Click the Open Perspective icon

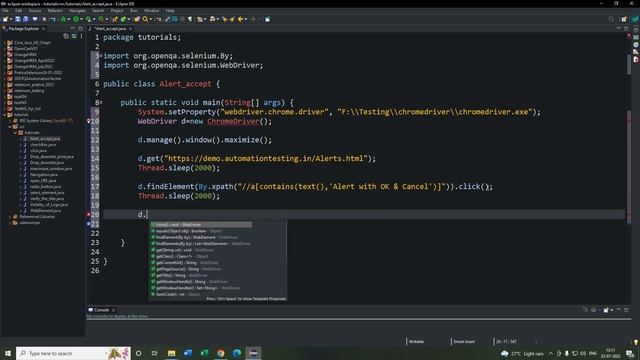[624, 19]
